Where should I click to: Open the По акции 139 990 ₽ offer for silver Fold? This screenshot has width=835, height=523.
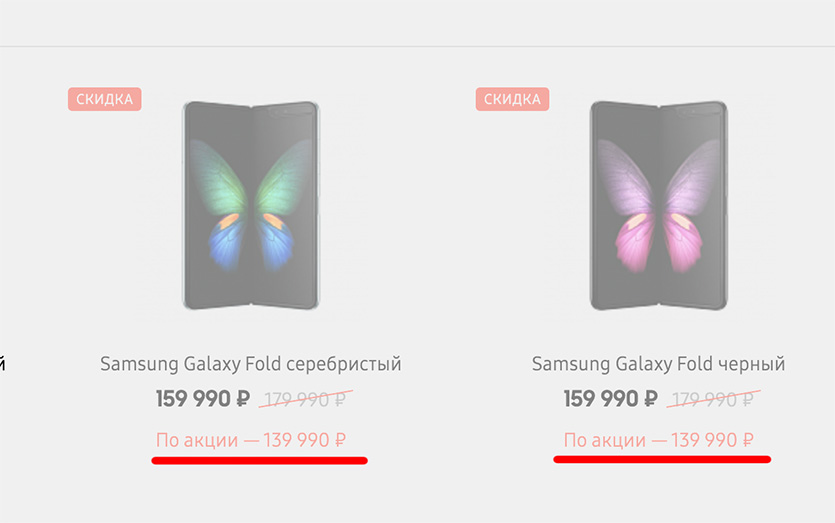[251, 440]
